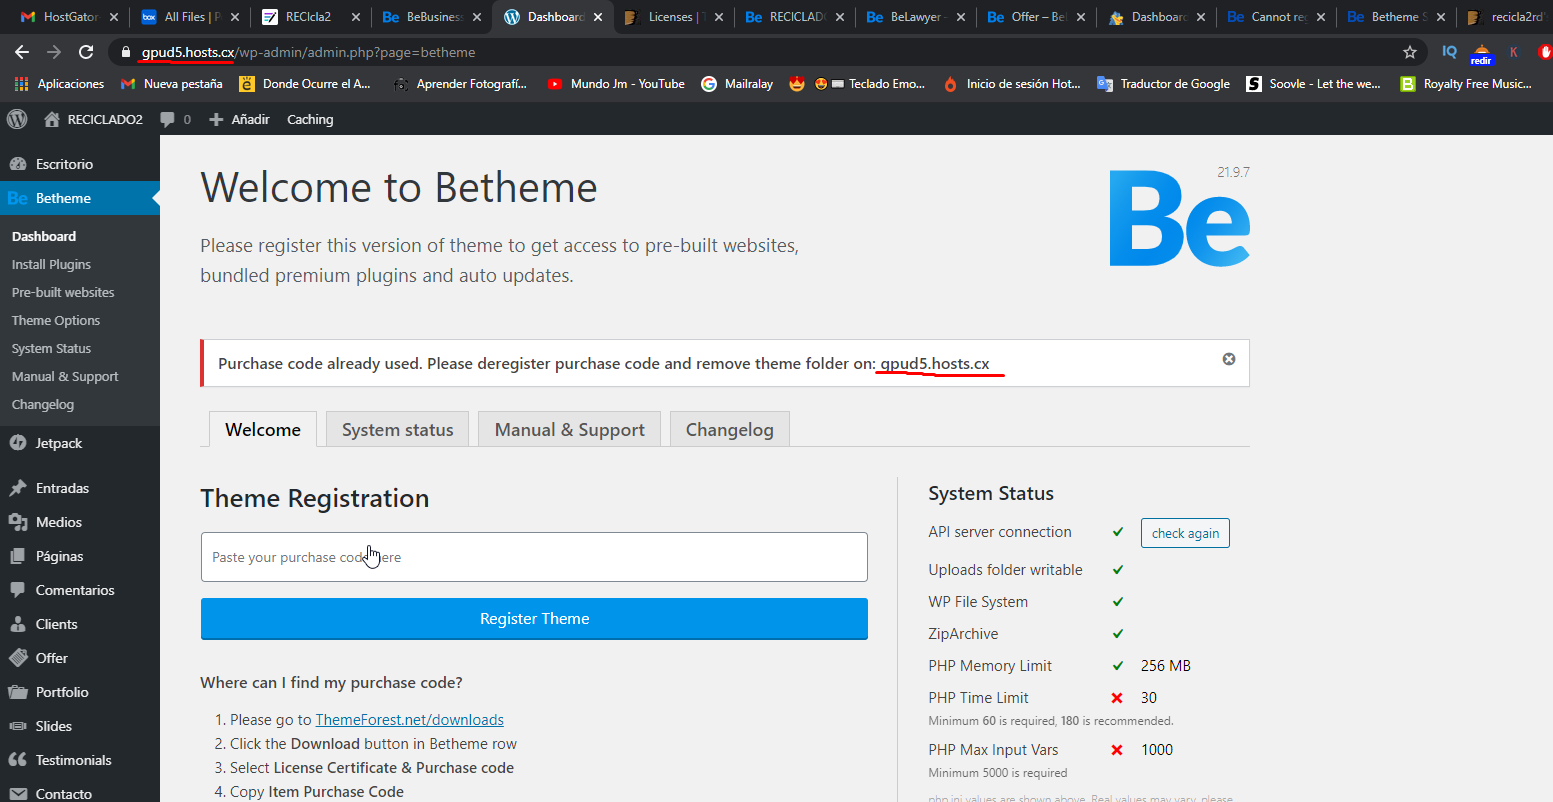The width and height of the screenshot is (1553, 802).
Task: Click the check again button
Action: click(1185, 533)
